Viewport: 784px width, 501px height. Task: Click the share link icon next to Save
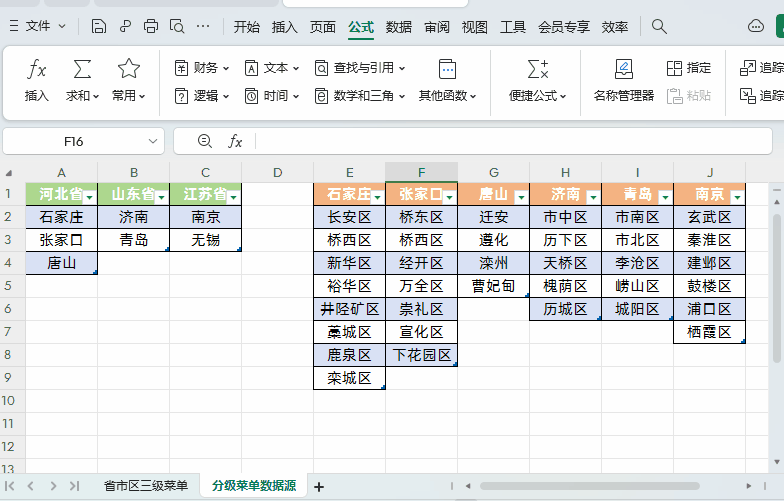click(125, 26)
